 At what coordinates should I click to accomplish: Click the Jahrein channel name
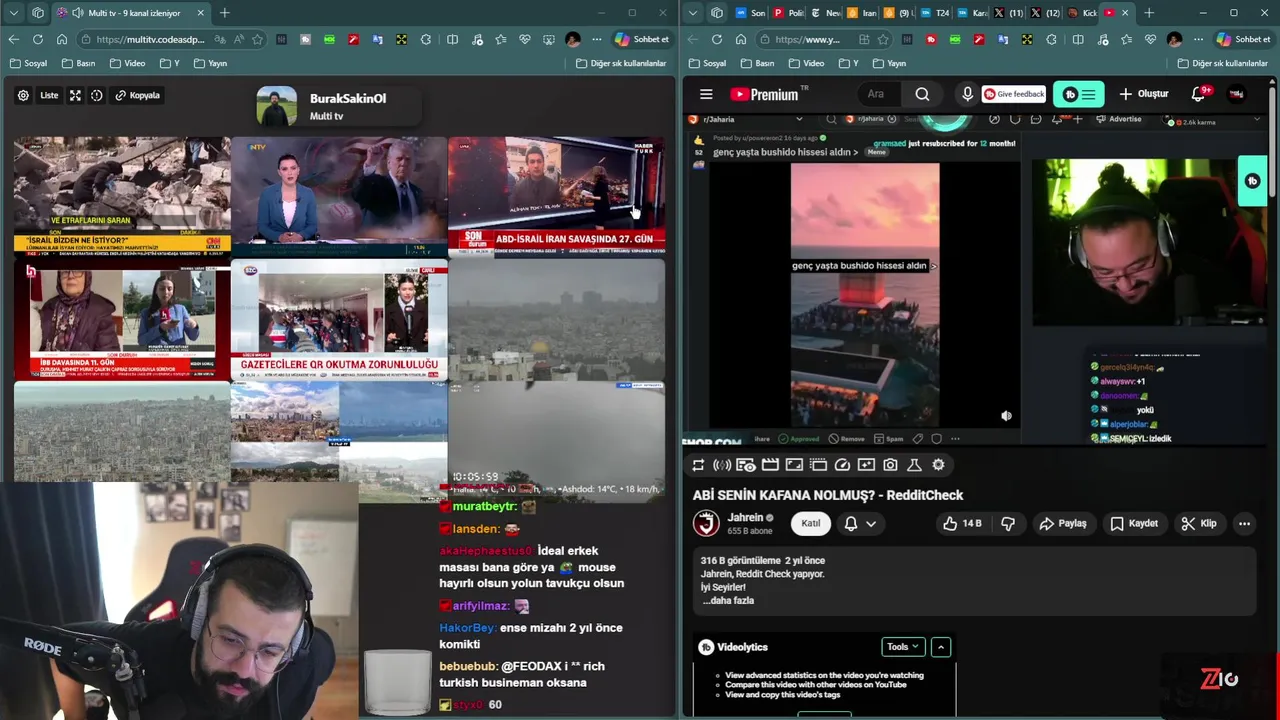[x=746, y=517]
